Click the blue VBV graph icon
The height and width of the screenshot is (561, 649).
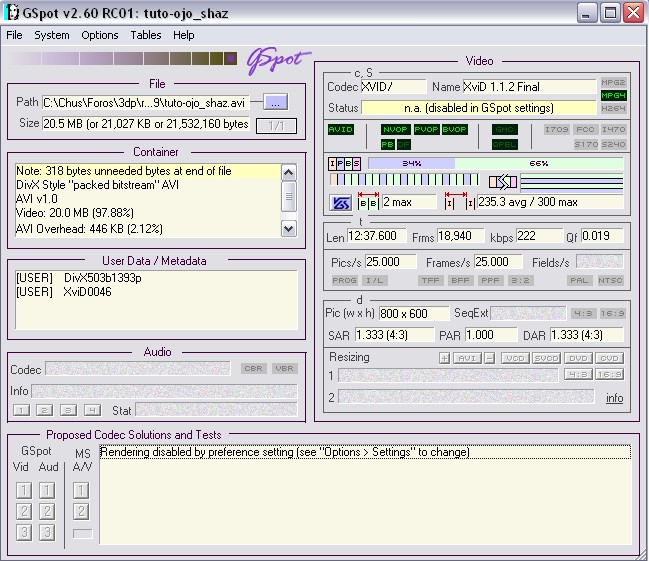[x=341, y=203]
